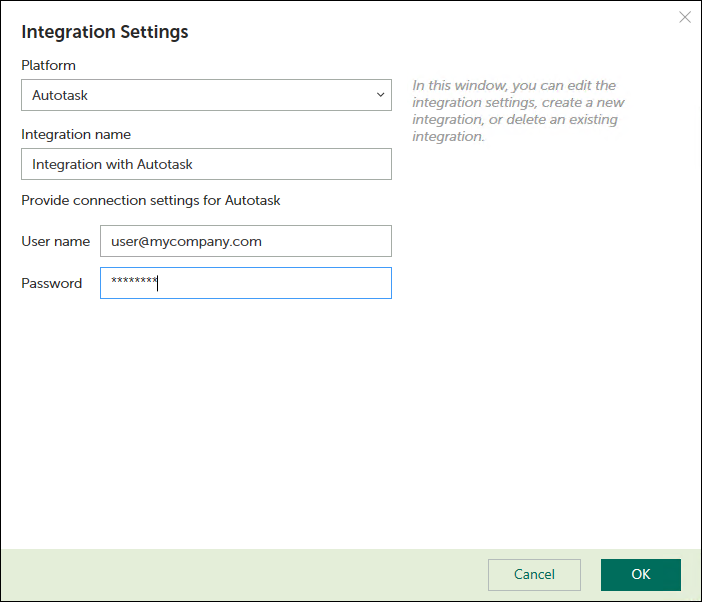Viewport: 702px width, 602px height.
Task: Click "Provide connection settings for Autotask" text
Action: [x=151, y=200]
